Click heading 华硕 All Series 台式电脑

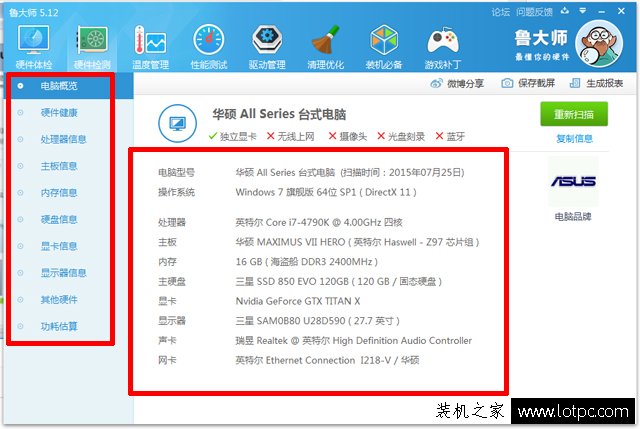pyautogui.click(x=279, y=114)
